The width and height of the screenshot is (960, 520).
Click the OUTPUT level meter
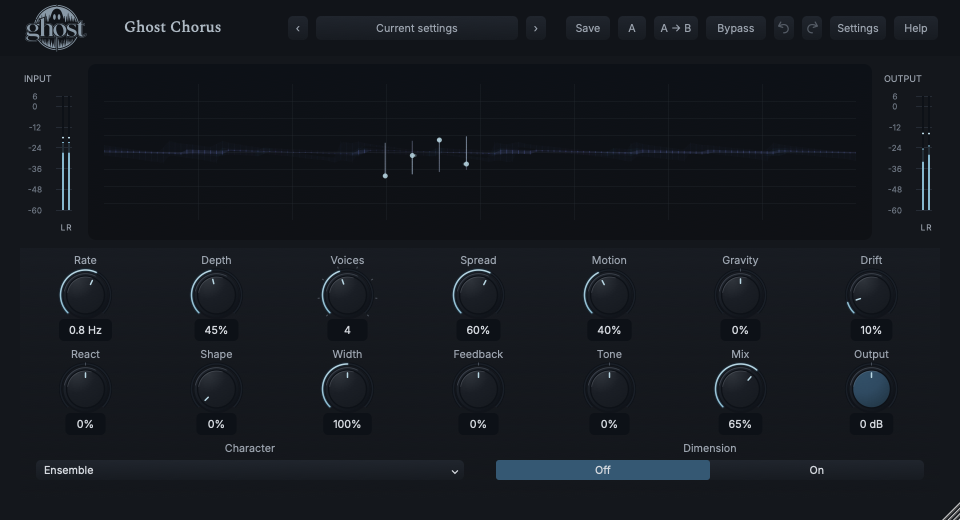[x=926, y=153]
